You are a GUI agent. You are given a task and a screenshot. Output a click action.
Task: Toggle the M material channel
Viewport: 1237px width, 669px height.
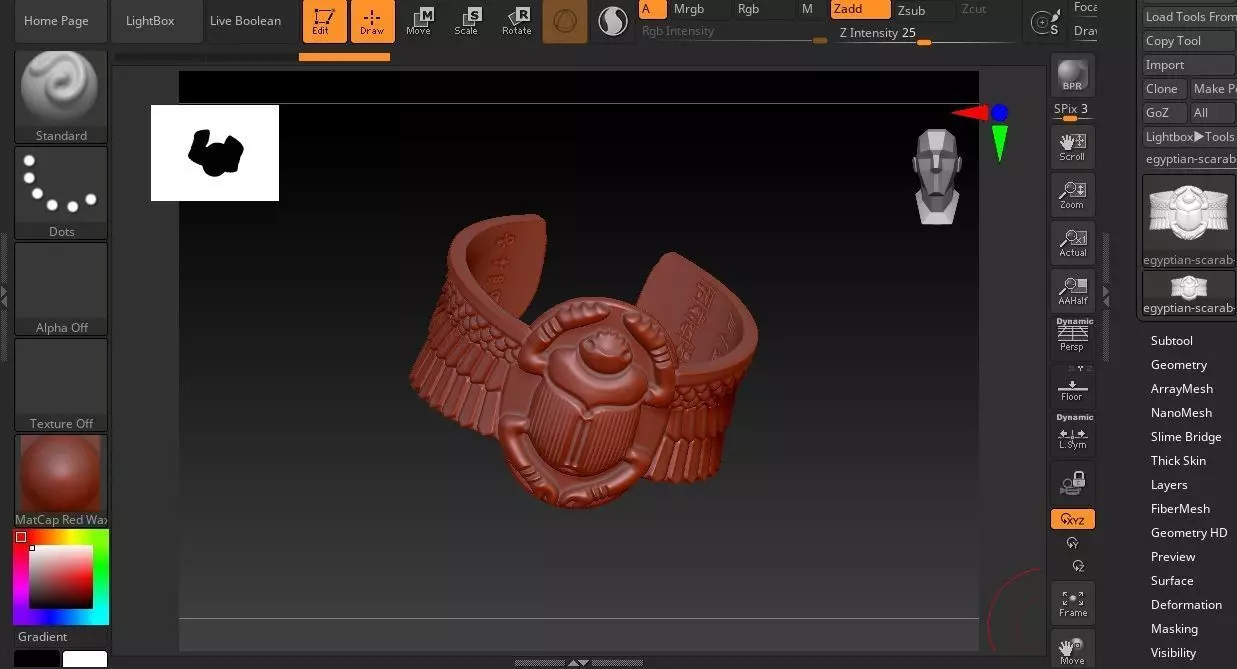coord(808,9)
